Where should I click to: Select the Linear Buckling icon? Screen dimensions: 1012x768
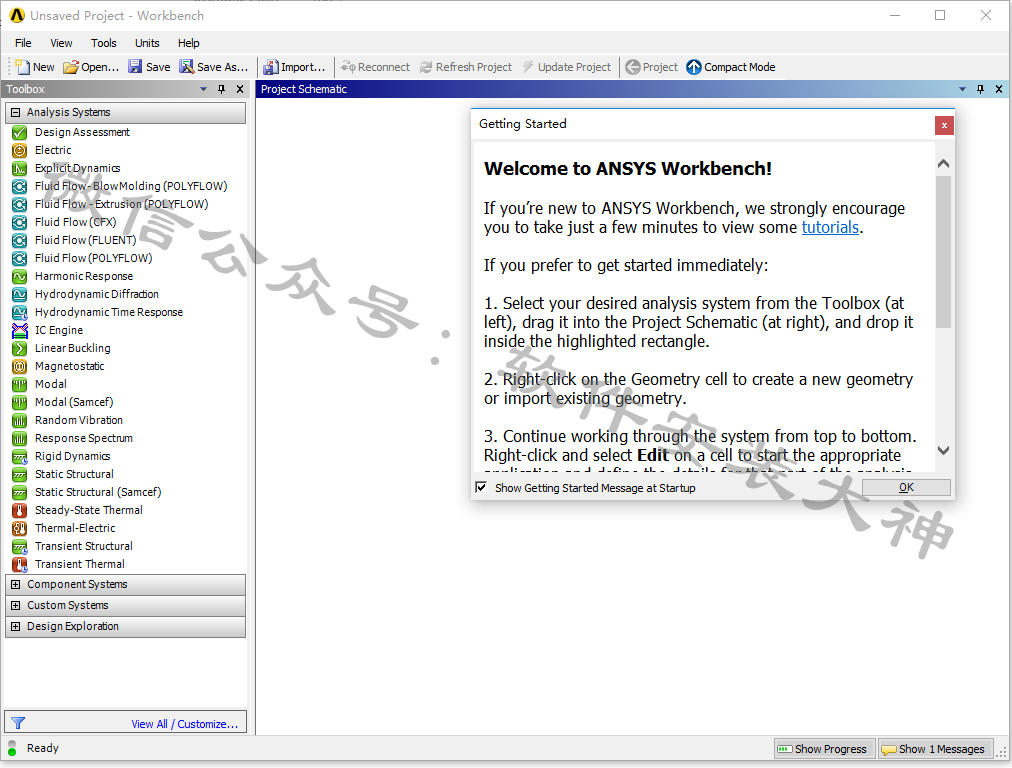pyautogui.click(x=19, y=349)
